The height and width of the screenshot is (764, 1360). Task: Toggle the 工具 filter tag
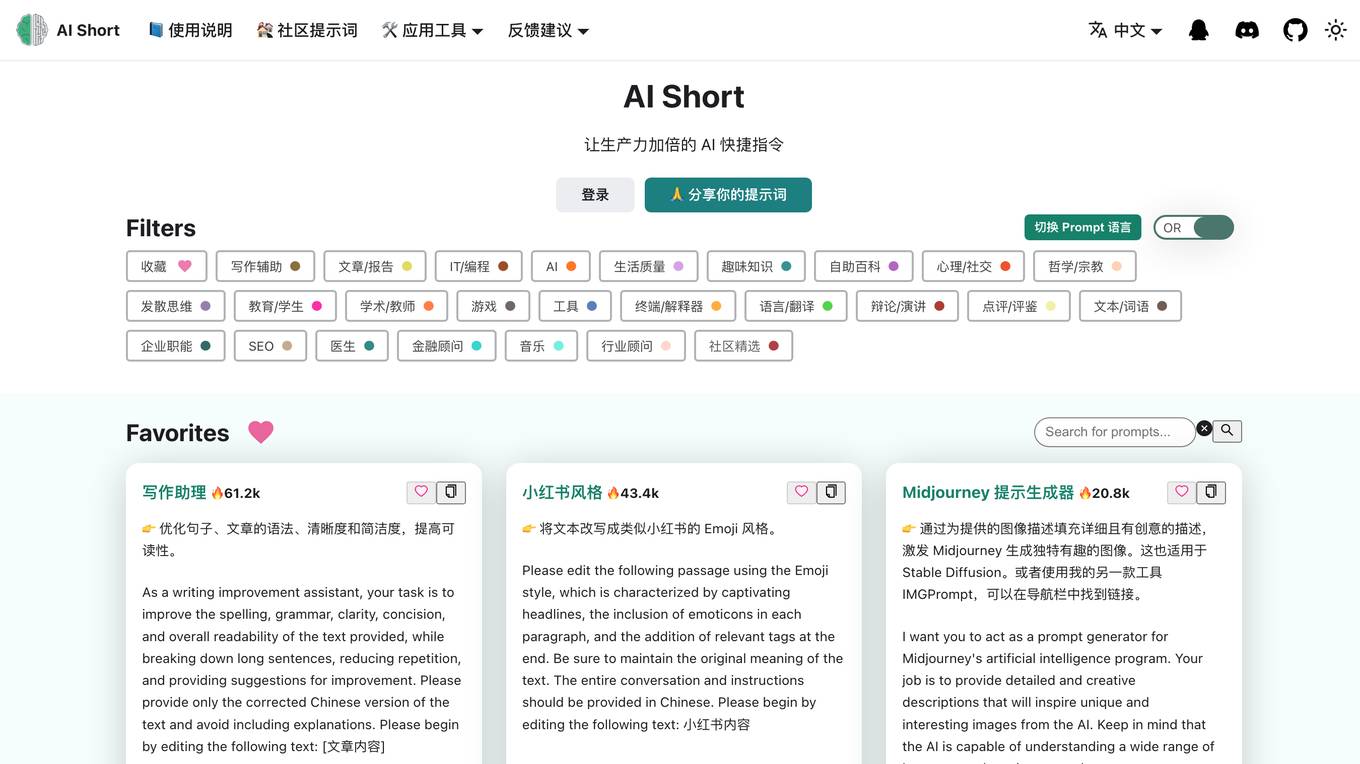tap(575, 306)
